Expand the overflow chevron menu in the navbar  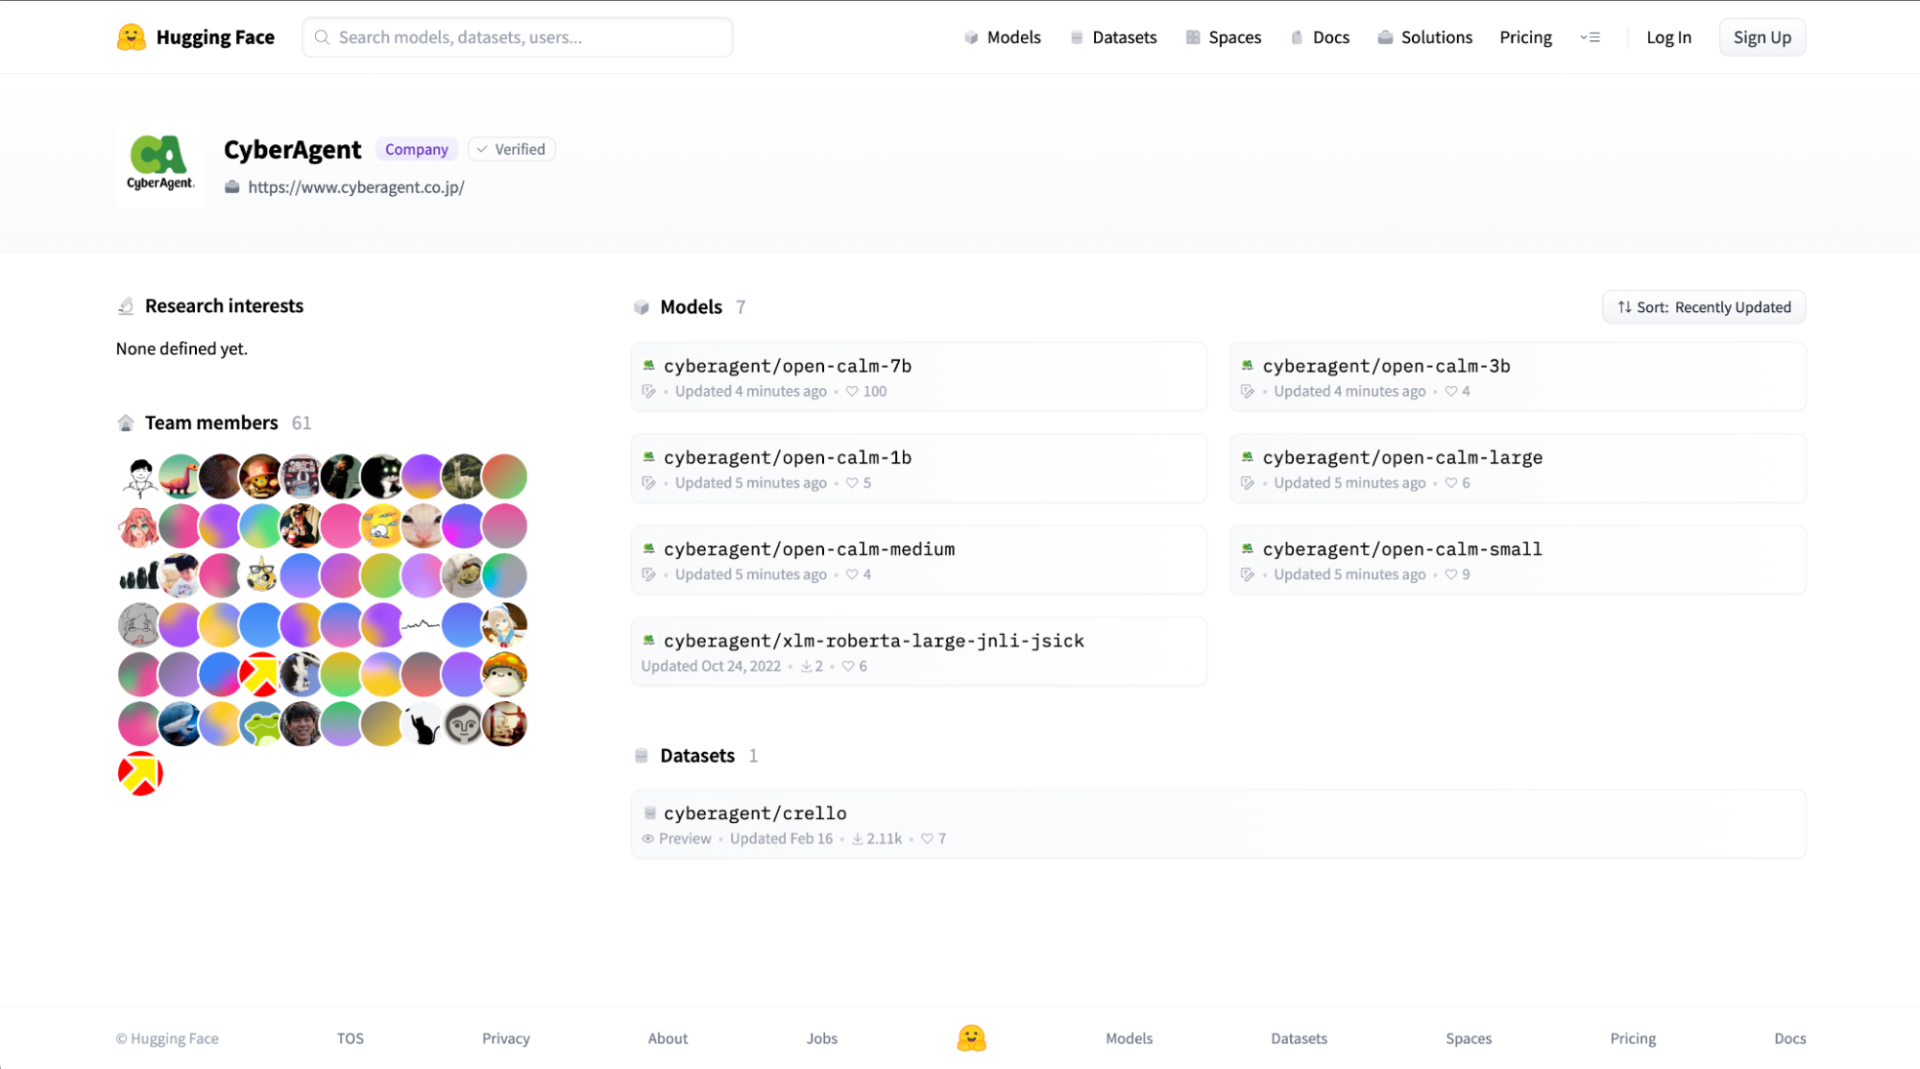coord(1590,37)
